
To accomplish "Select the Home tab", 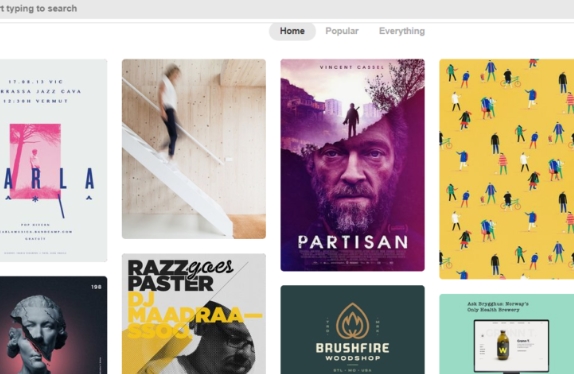I will [x=292, y=31].
